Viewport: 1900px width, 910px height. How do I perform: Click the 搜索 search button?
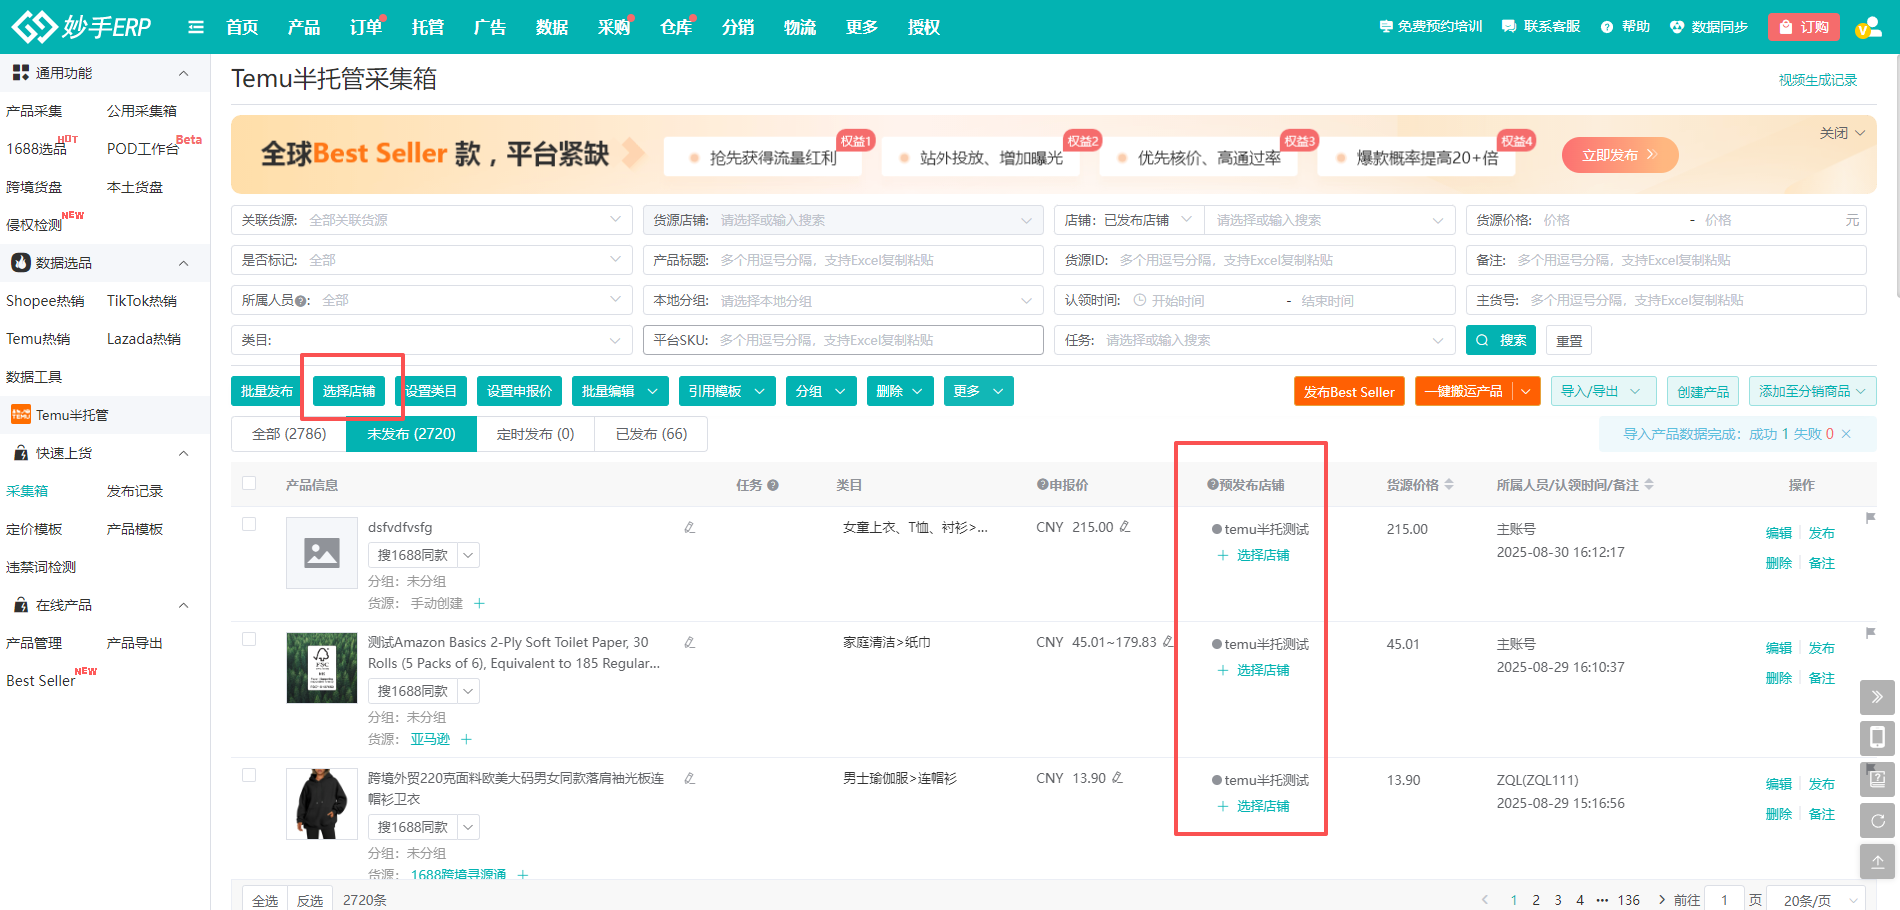[x=1501, y=340]
